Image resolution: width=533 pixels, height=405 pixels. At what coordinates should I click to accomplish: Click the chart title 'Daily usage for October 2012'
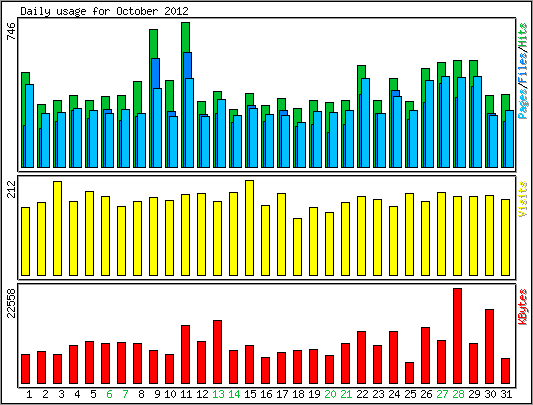[x=104, y=11]
